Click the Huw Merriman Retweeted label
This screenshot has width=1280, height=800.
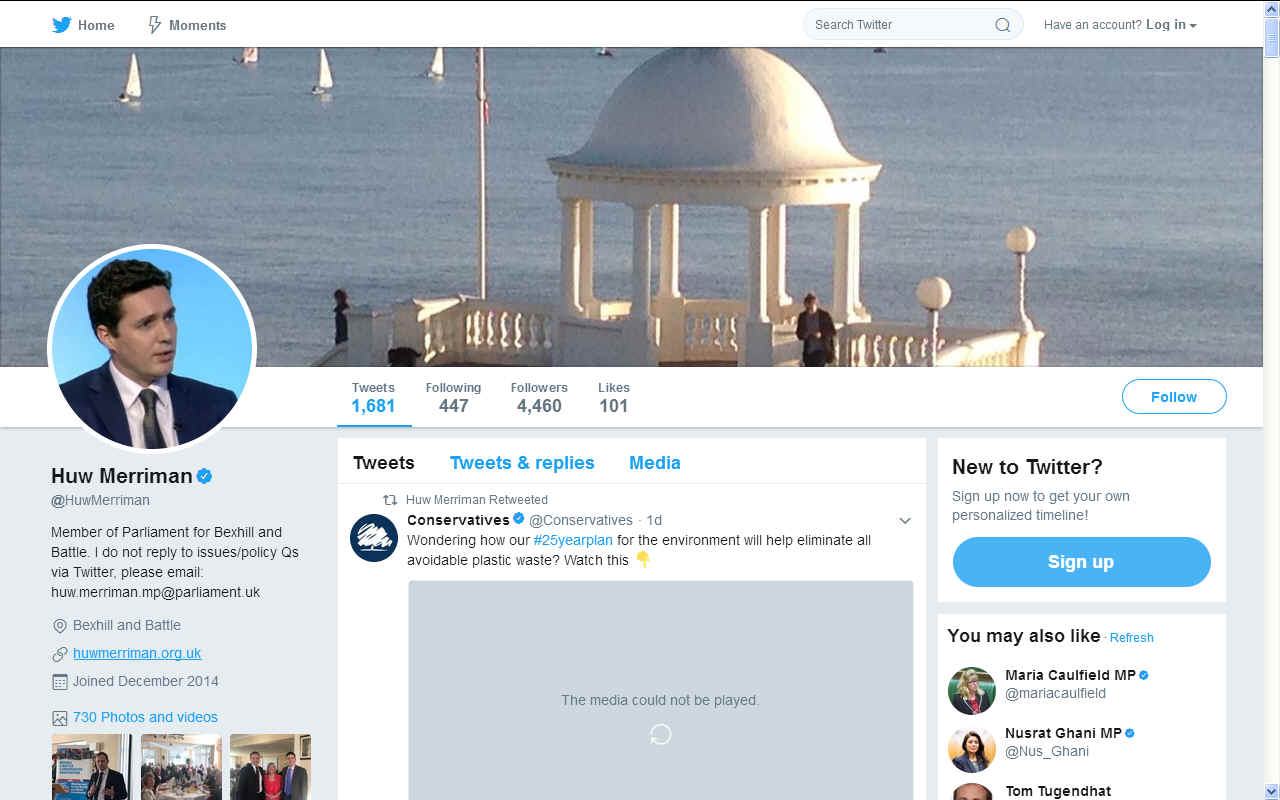click(477, 499)
